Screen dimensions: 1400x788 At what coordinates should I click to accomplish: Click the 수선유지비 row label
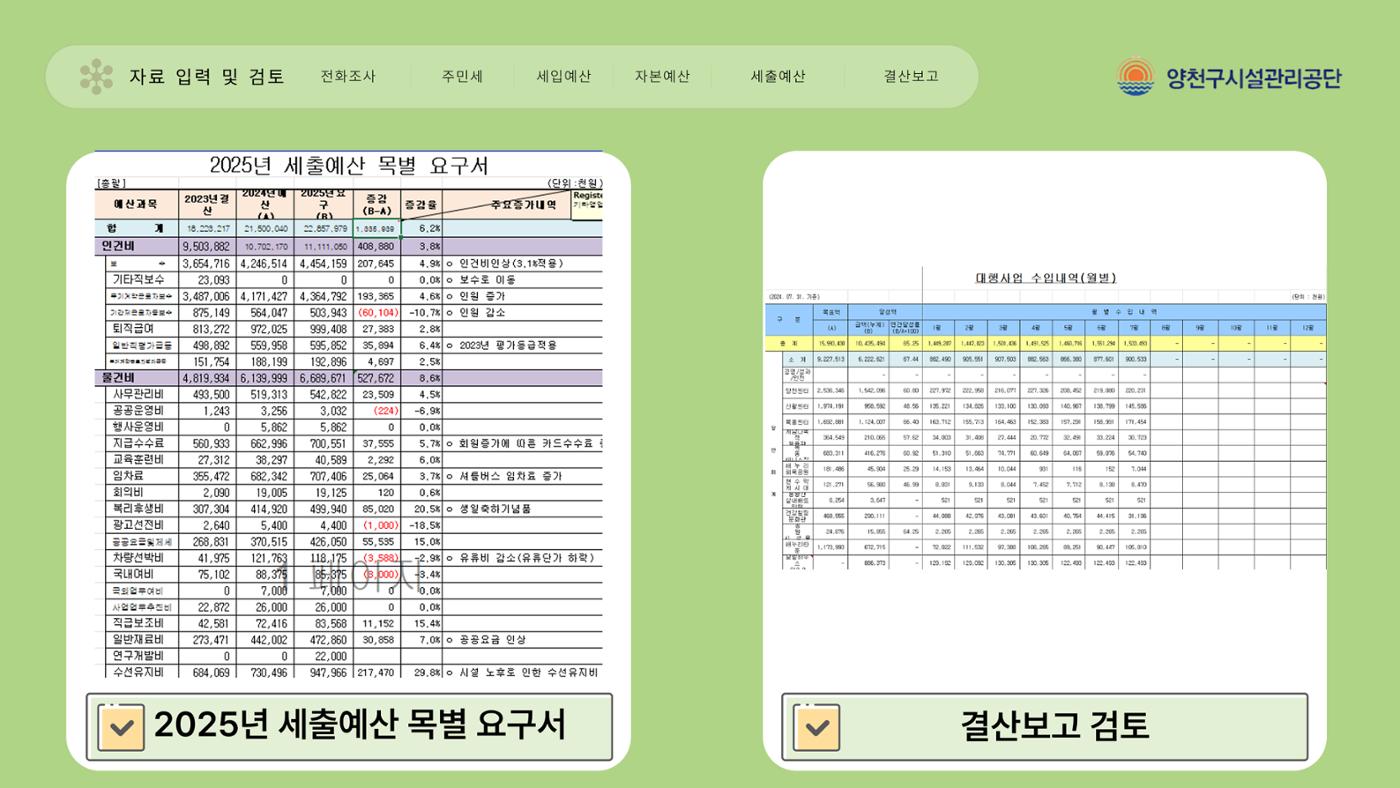tap(140, 671)
